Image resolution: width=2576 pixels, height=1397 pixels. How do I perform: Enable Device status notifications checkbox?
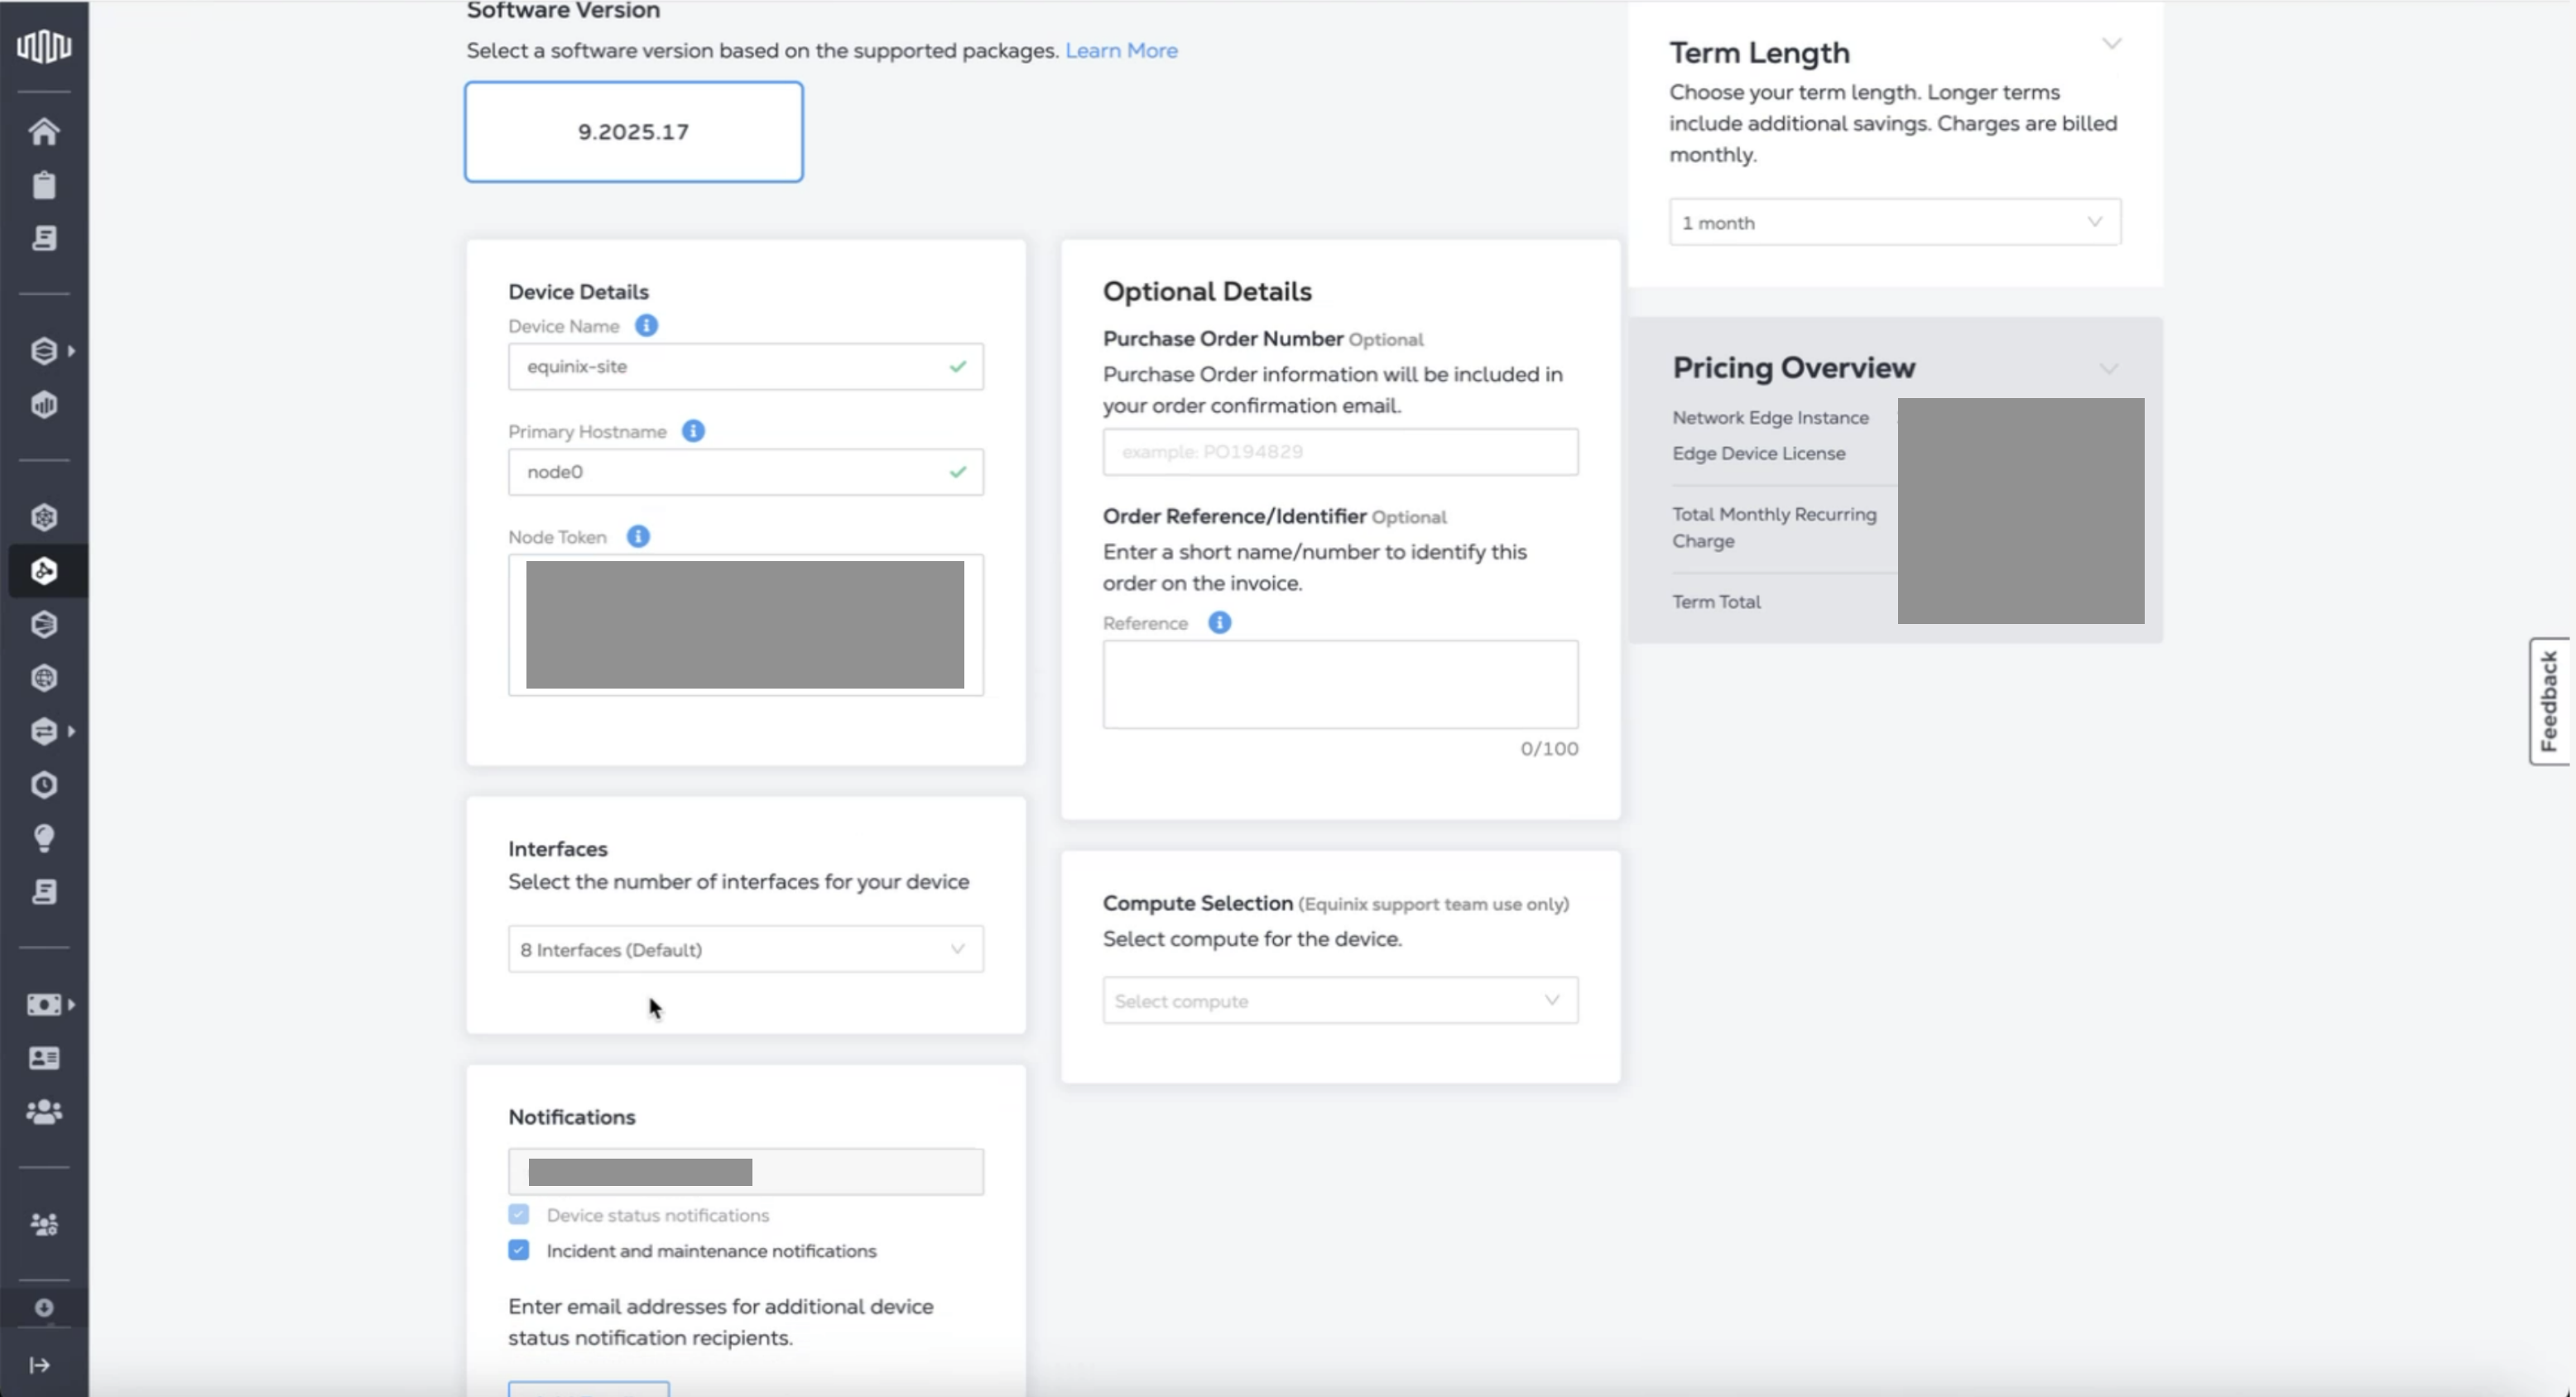[x=518, y=1214]
